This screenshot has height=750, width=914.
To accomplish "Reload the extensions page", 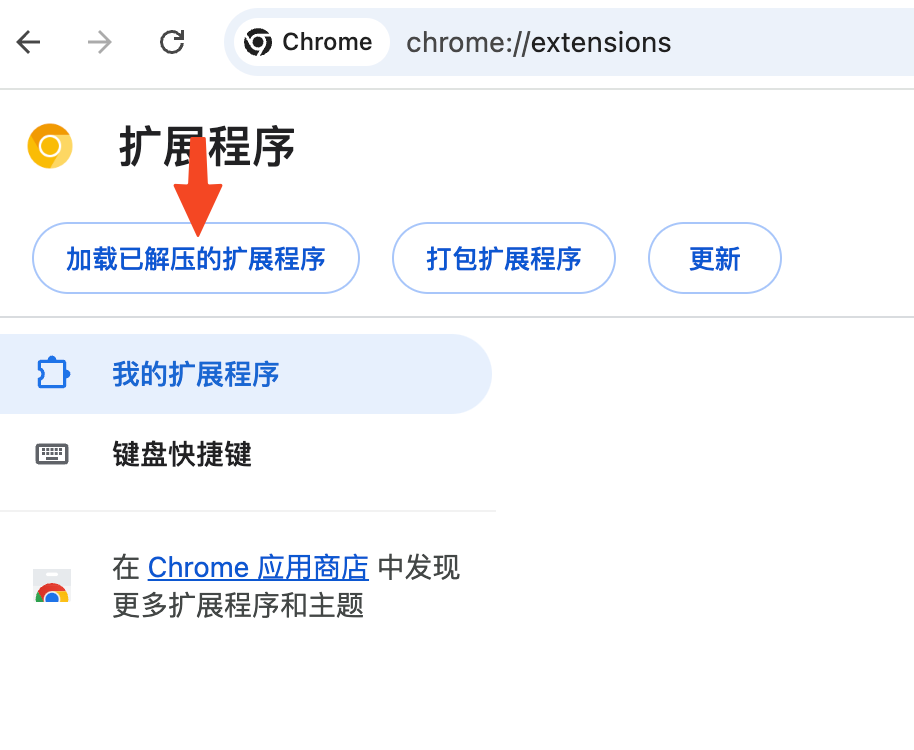I will [x=172, y=43].
